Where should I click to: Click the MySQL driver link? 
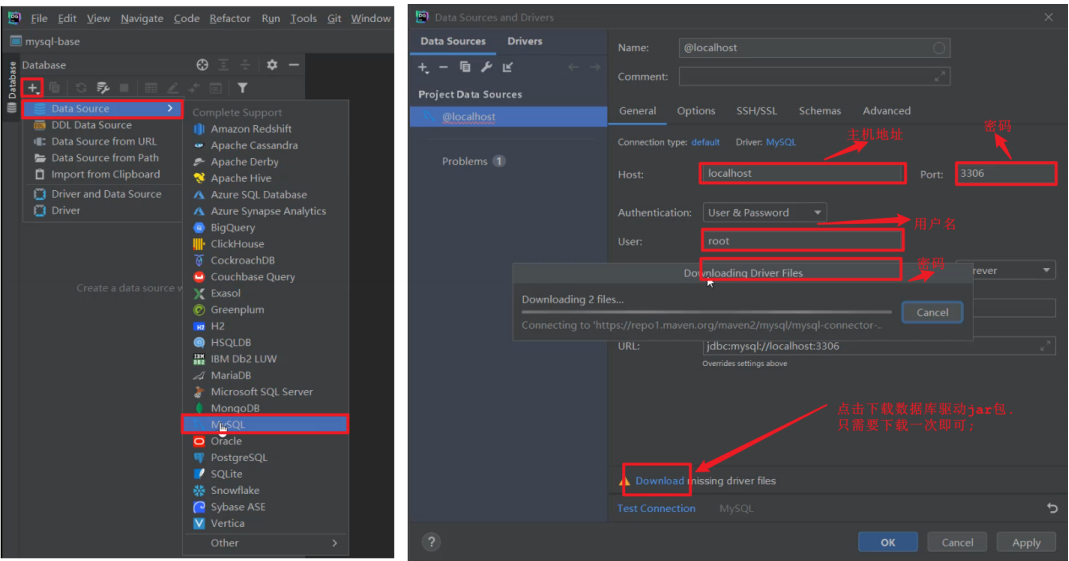tap(781, 142)
